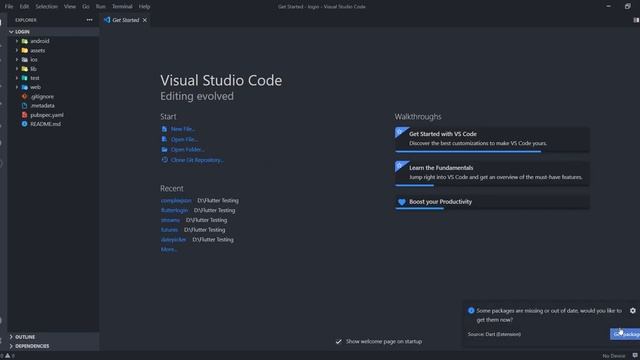Click the assets folder icon
This screenshot has height=360, width=640.
tap(24, 51)
